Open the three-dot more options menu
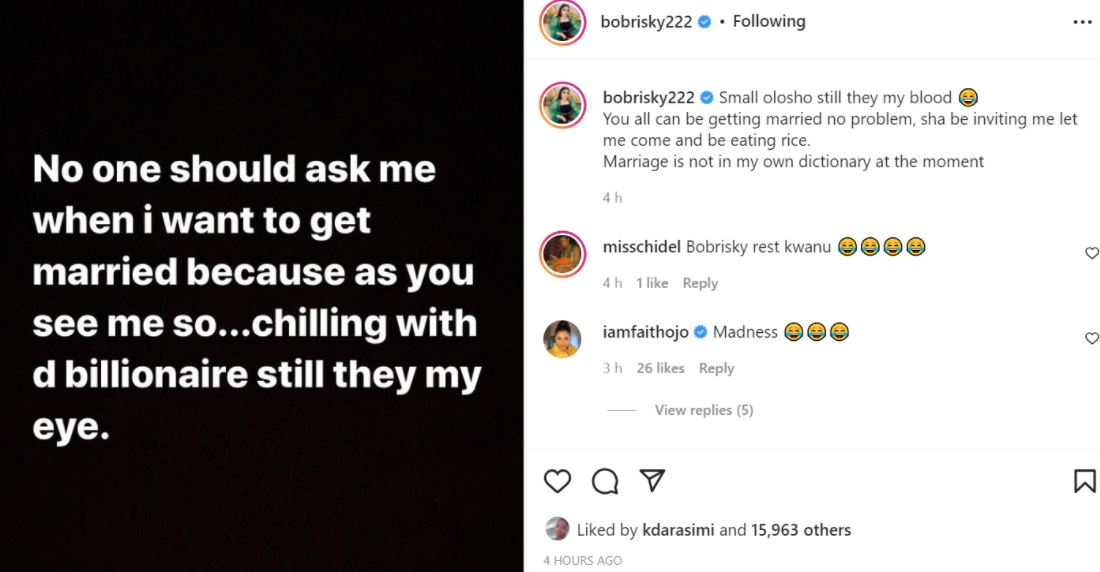The width and height of the screenshot is (1100, 572). pyautogui.click(x=1083, y=22)
